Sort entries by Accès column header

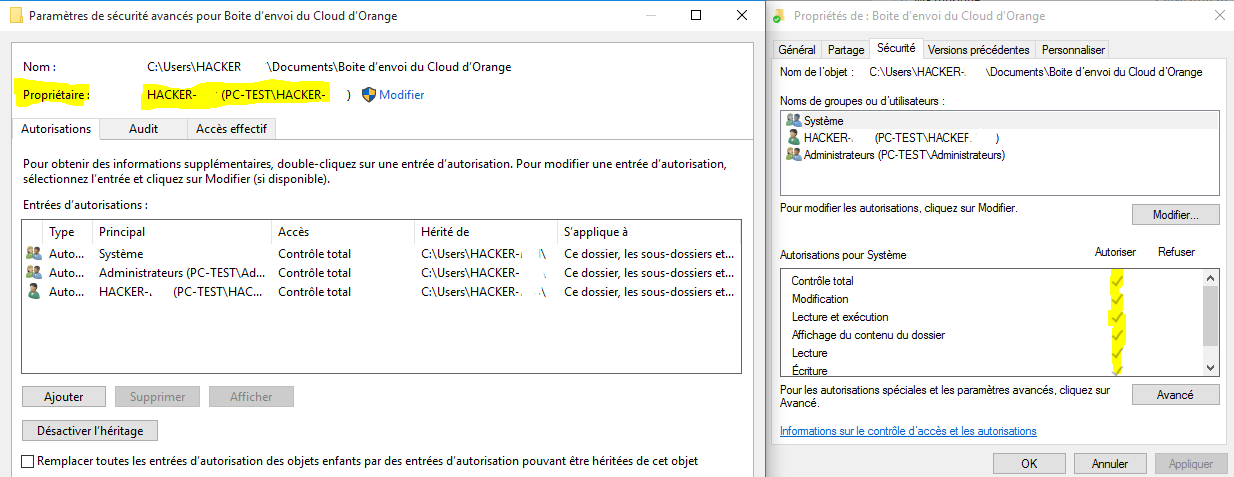[343, 232]
